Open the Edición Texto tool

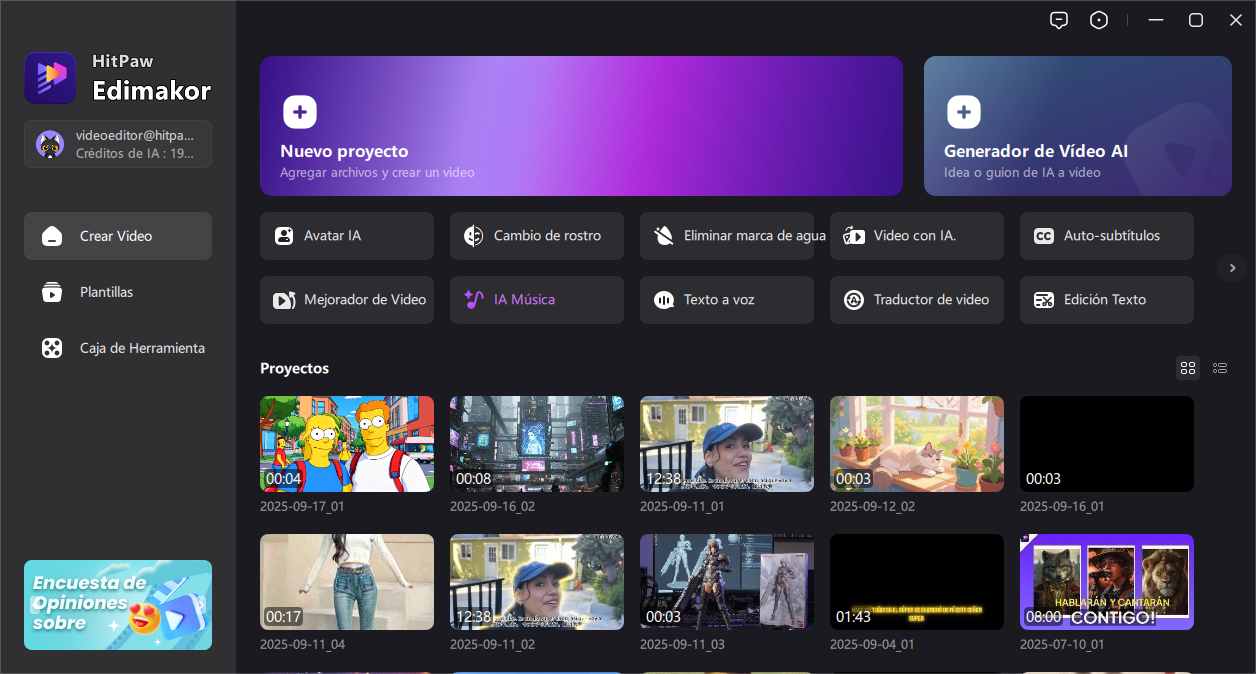pos(1106,300)
